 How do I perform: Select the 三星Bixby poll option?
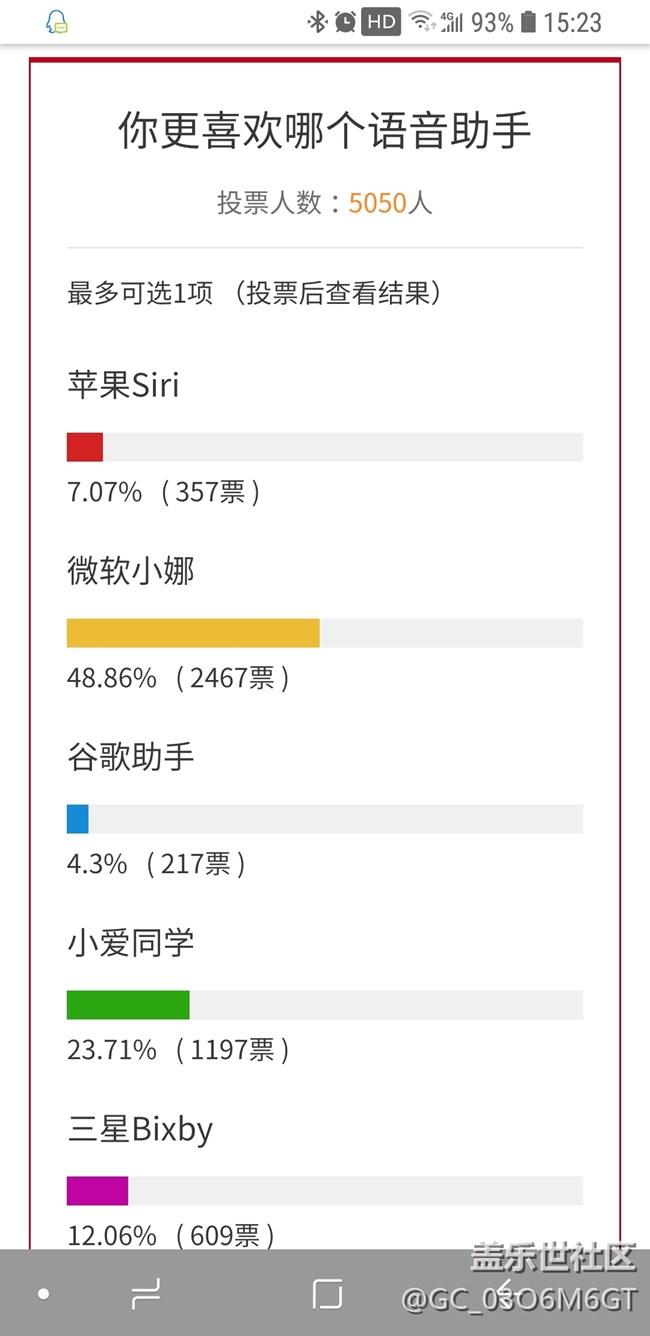click(x=140, y=1129)
